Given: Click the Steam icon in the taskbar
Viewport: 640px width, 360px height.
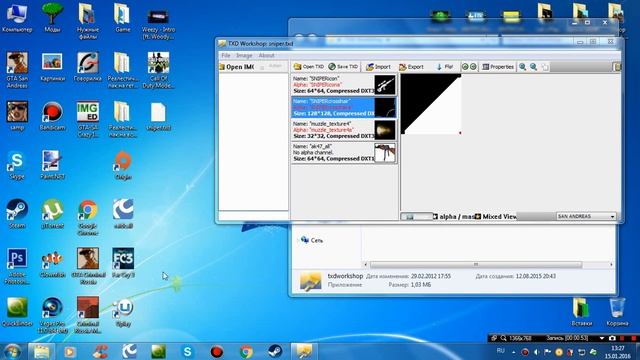Looking at the screenshot, I should (x=275, y=351).
